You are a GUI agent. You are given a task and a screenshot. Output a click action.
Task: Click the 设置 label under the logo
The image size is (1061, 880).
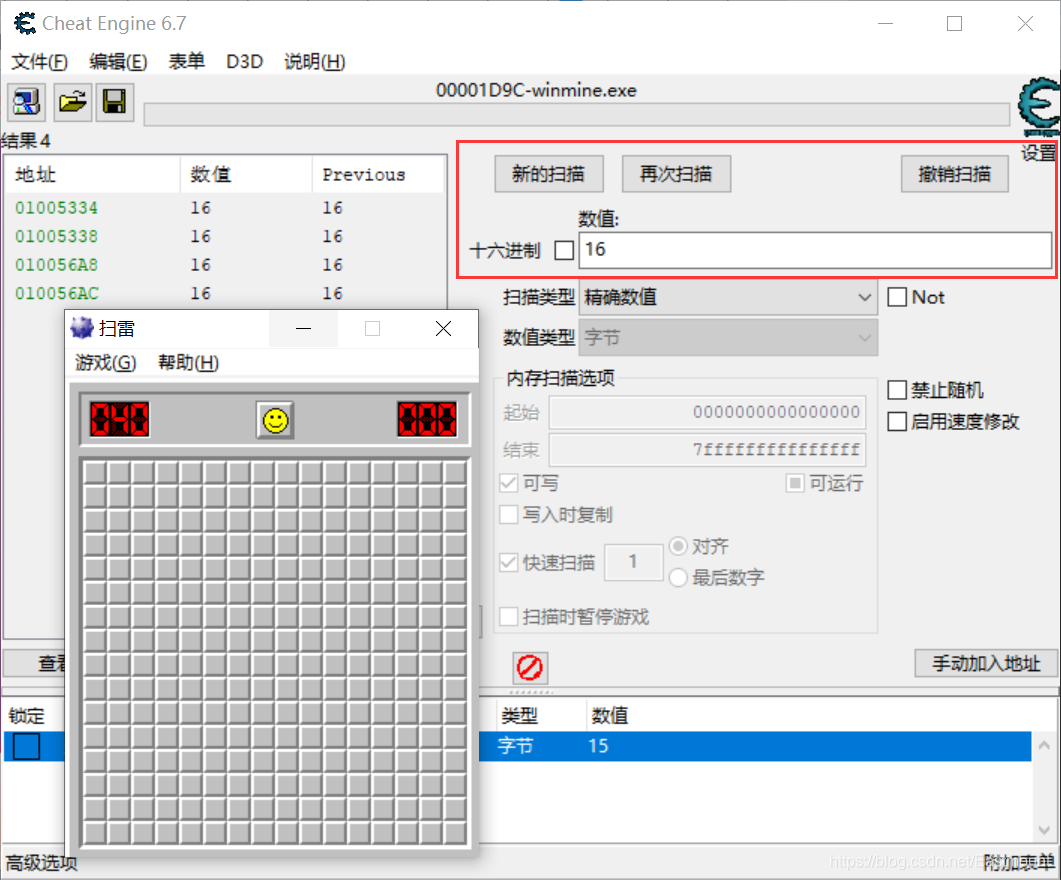pyautogui.click(x=1038, y=153)
